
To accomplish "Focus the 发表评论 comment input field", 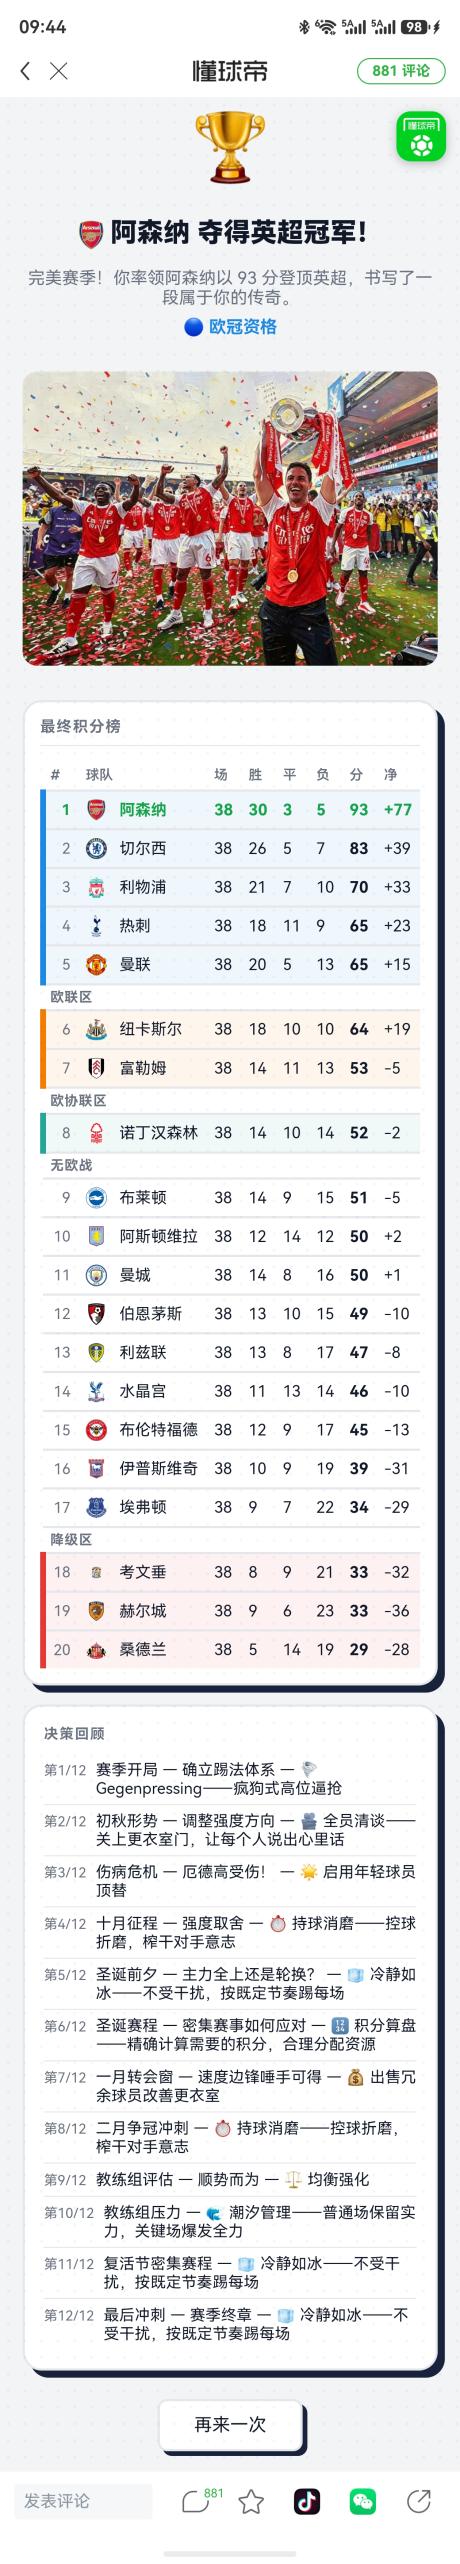I will pyautogui.click(x=83, y=2501).
